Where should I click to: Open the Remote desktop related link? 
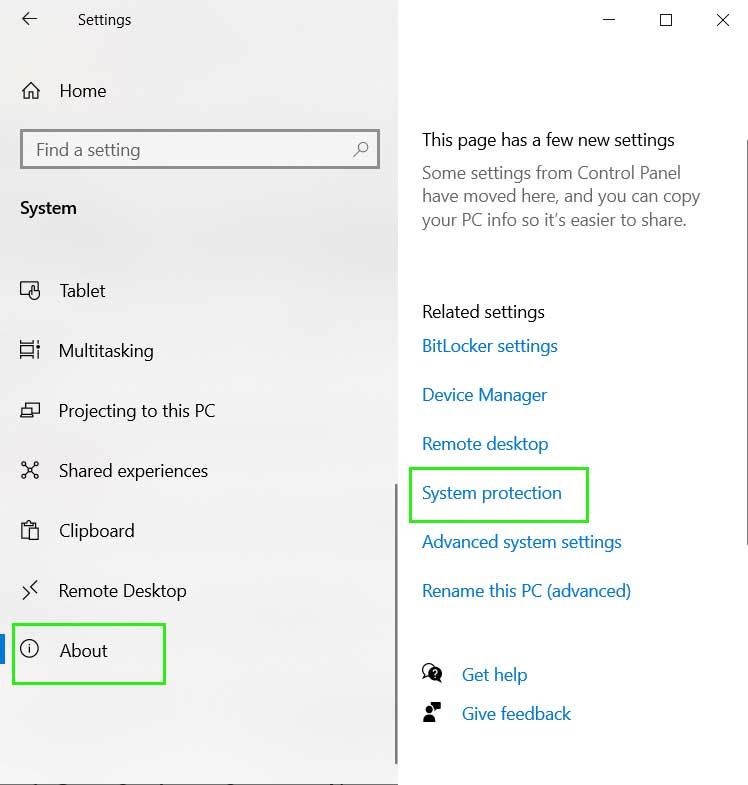pyautogui.click(x=485, y=444)
